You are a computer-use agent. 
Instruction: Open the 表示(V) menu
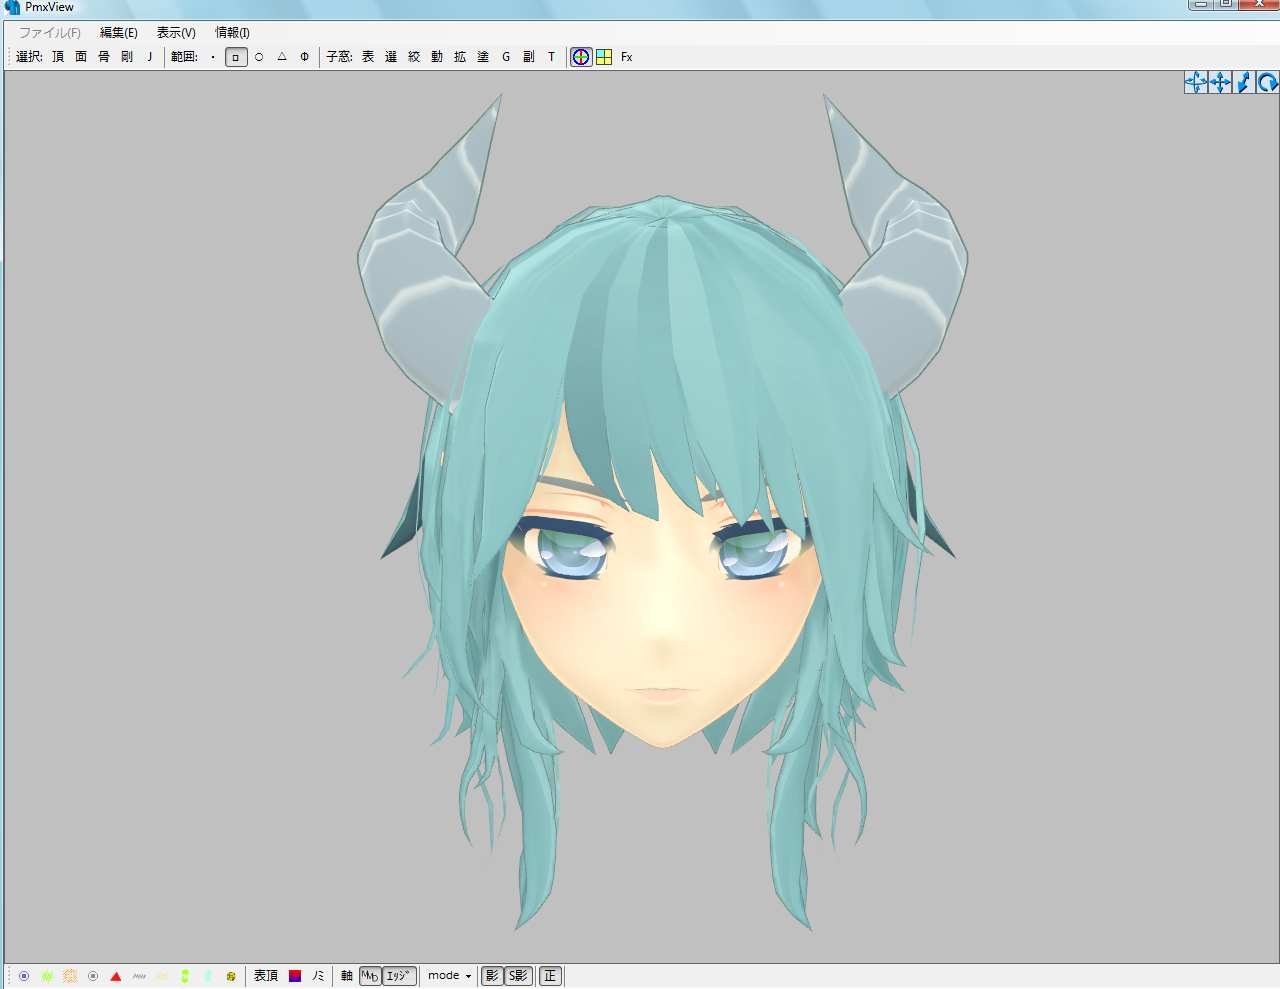pos(176,33)
